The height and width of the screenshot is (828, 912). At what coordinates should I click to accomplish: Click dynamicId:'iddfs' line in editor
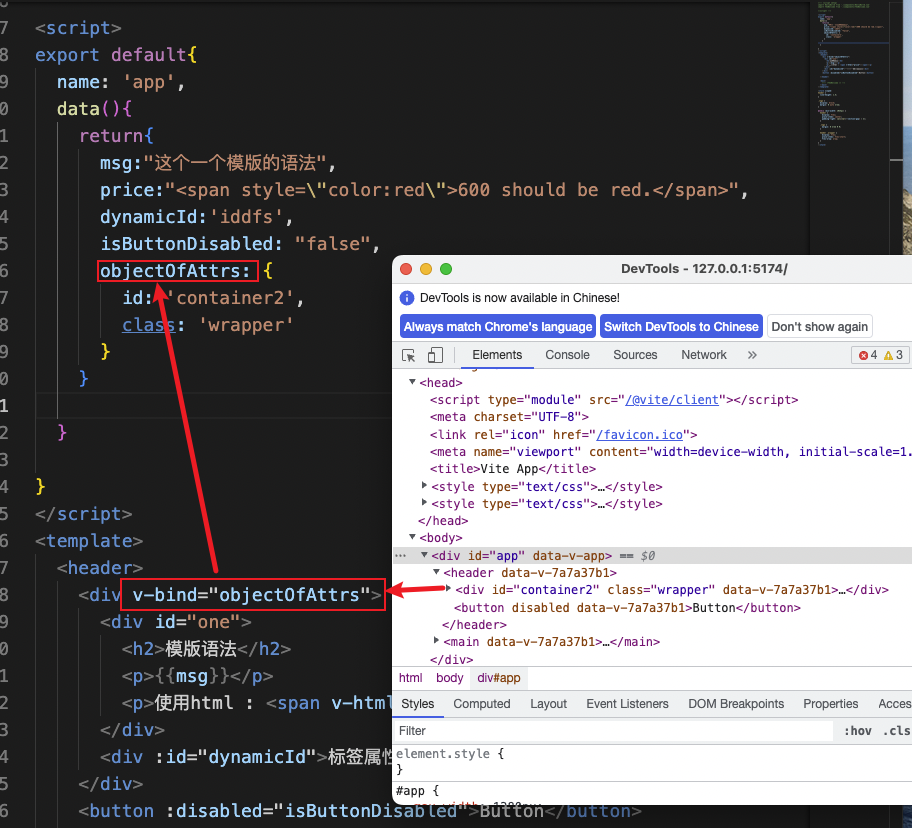pyautogui.click(x=197, y=217)
